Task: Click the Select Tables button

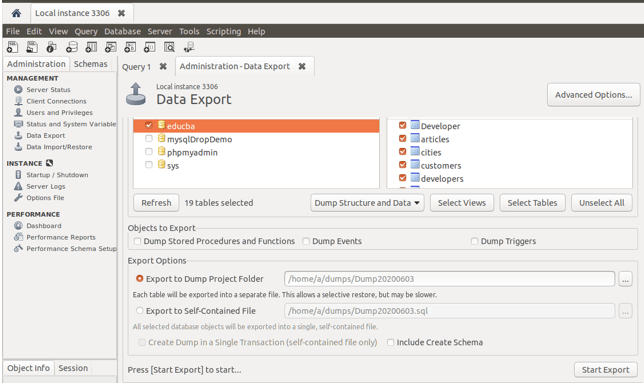Action: pyautogui.click(x=532, y=203)
